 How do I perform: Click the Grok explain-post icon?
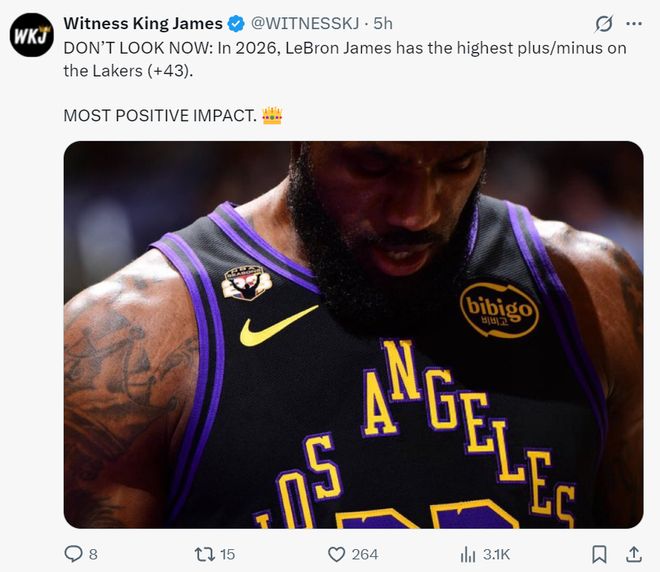coord(604,24)
